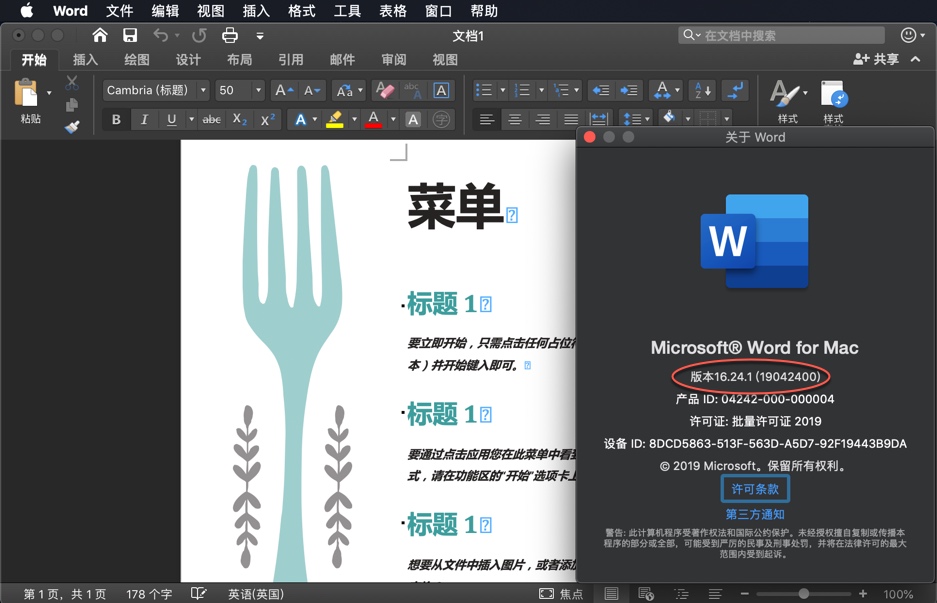Open the 第三方通知 link
The width and height of the screenshot is (937, 603).
point(754,514)
